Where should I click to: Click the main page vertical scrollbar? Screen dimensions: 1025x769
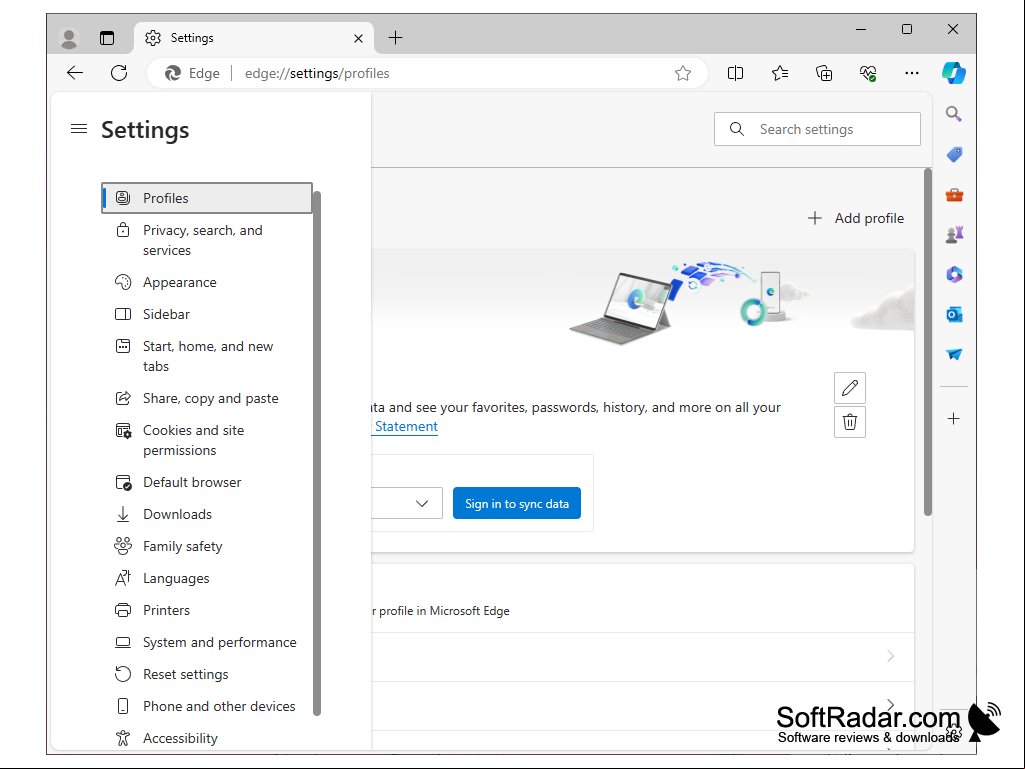click(x=928, y=343)
